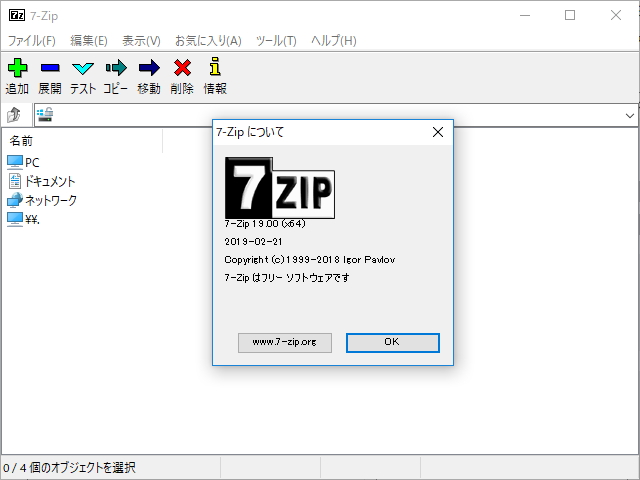Click the yellow Info (情報) icon

[215, 67]
